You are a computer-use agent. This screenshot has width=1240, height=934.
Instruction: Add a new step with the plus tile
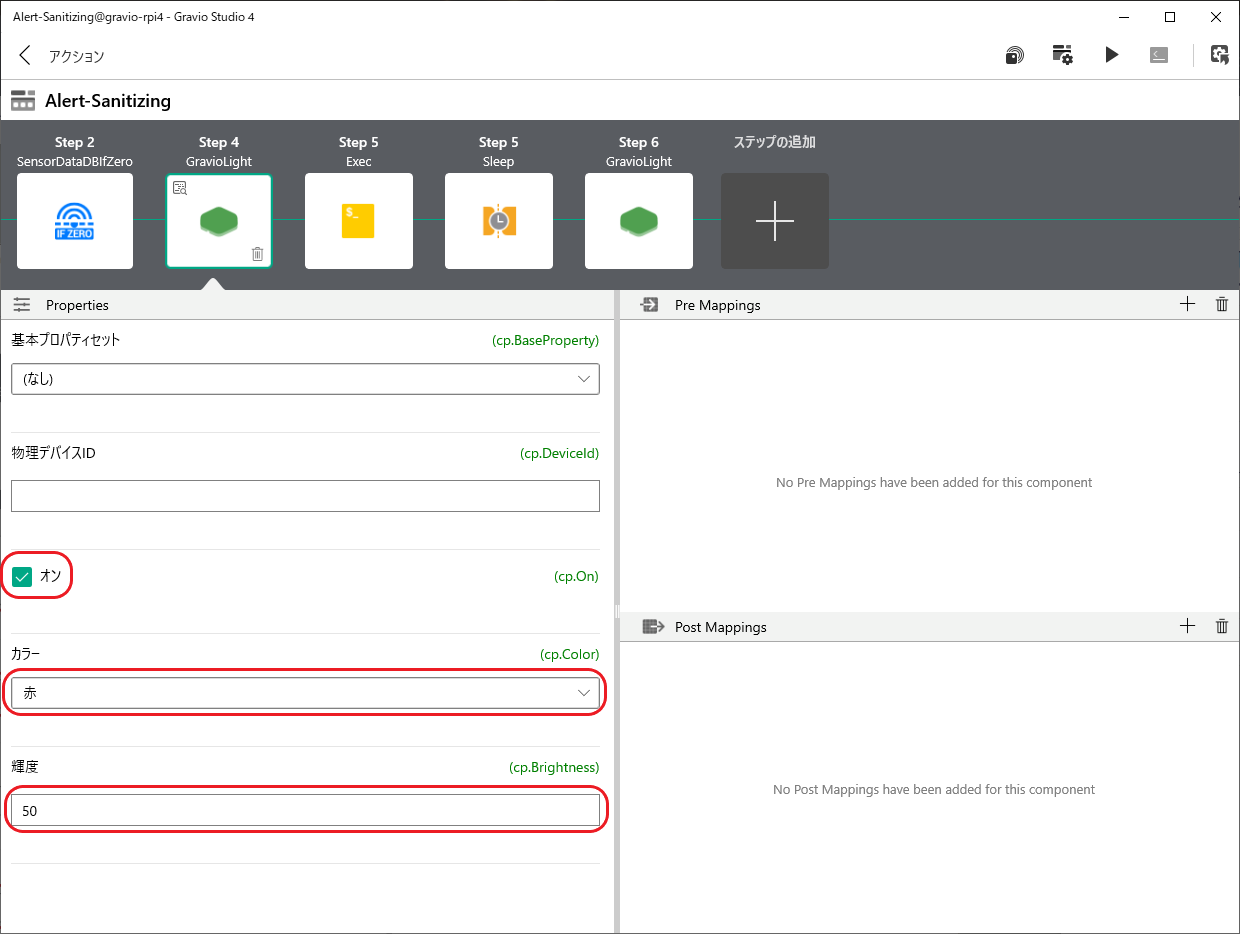point(775,221)
